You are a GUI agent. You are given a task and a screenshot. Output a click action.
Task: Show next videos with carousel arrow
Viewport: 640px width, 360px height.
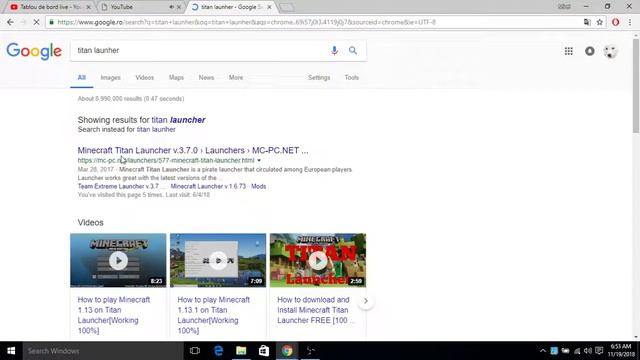(366, 301)
